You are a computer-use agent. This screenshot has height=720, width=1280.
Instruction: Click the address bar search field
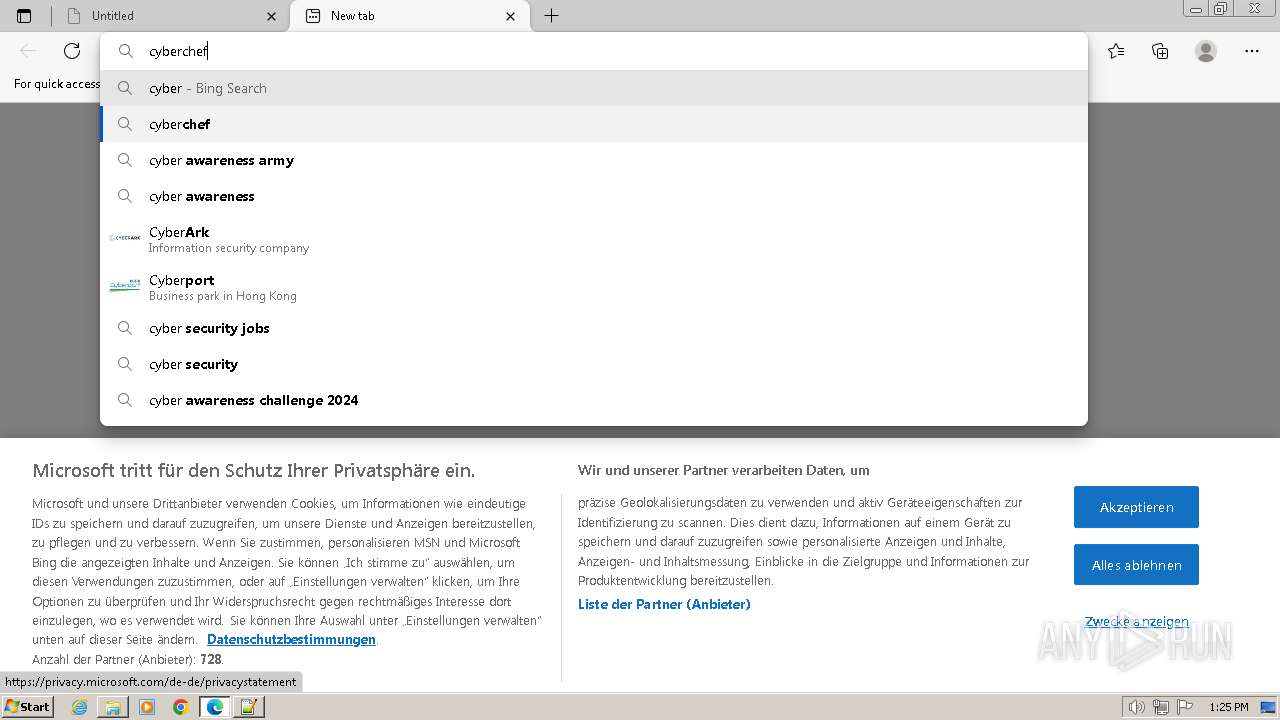(600, 51)
